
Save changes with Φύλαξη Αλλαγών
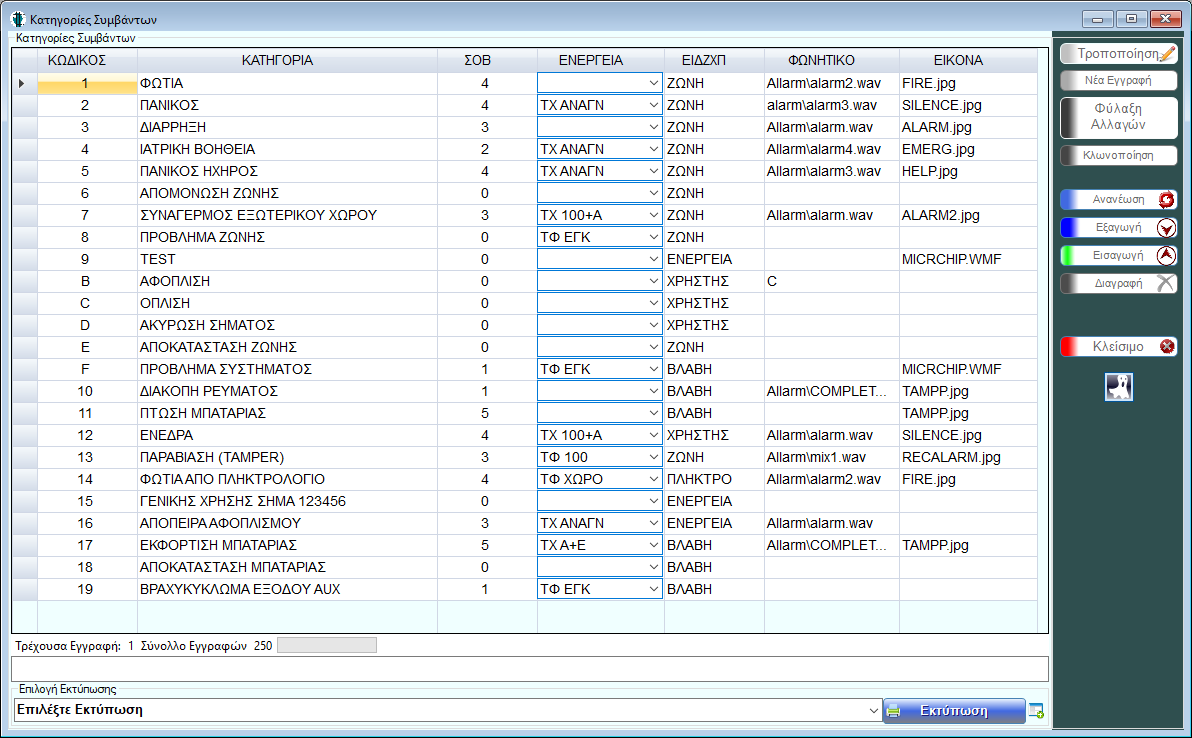coord(1118,117)
